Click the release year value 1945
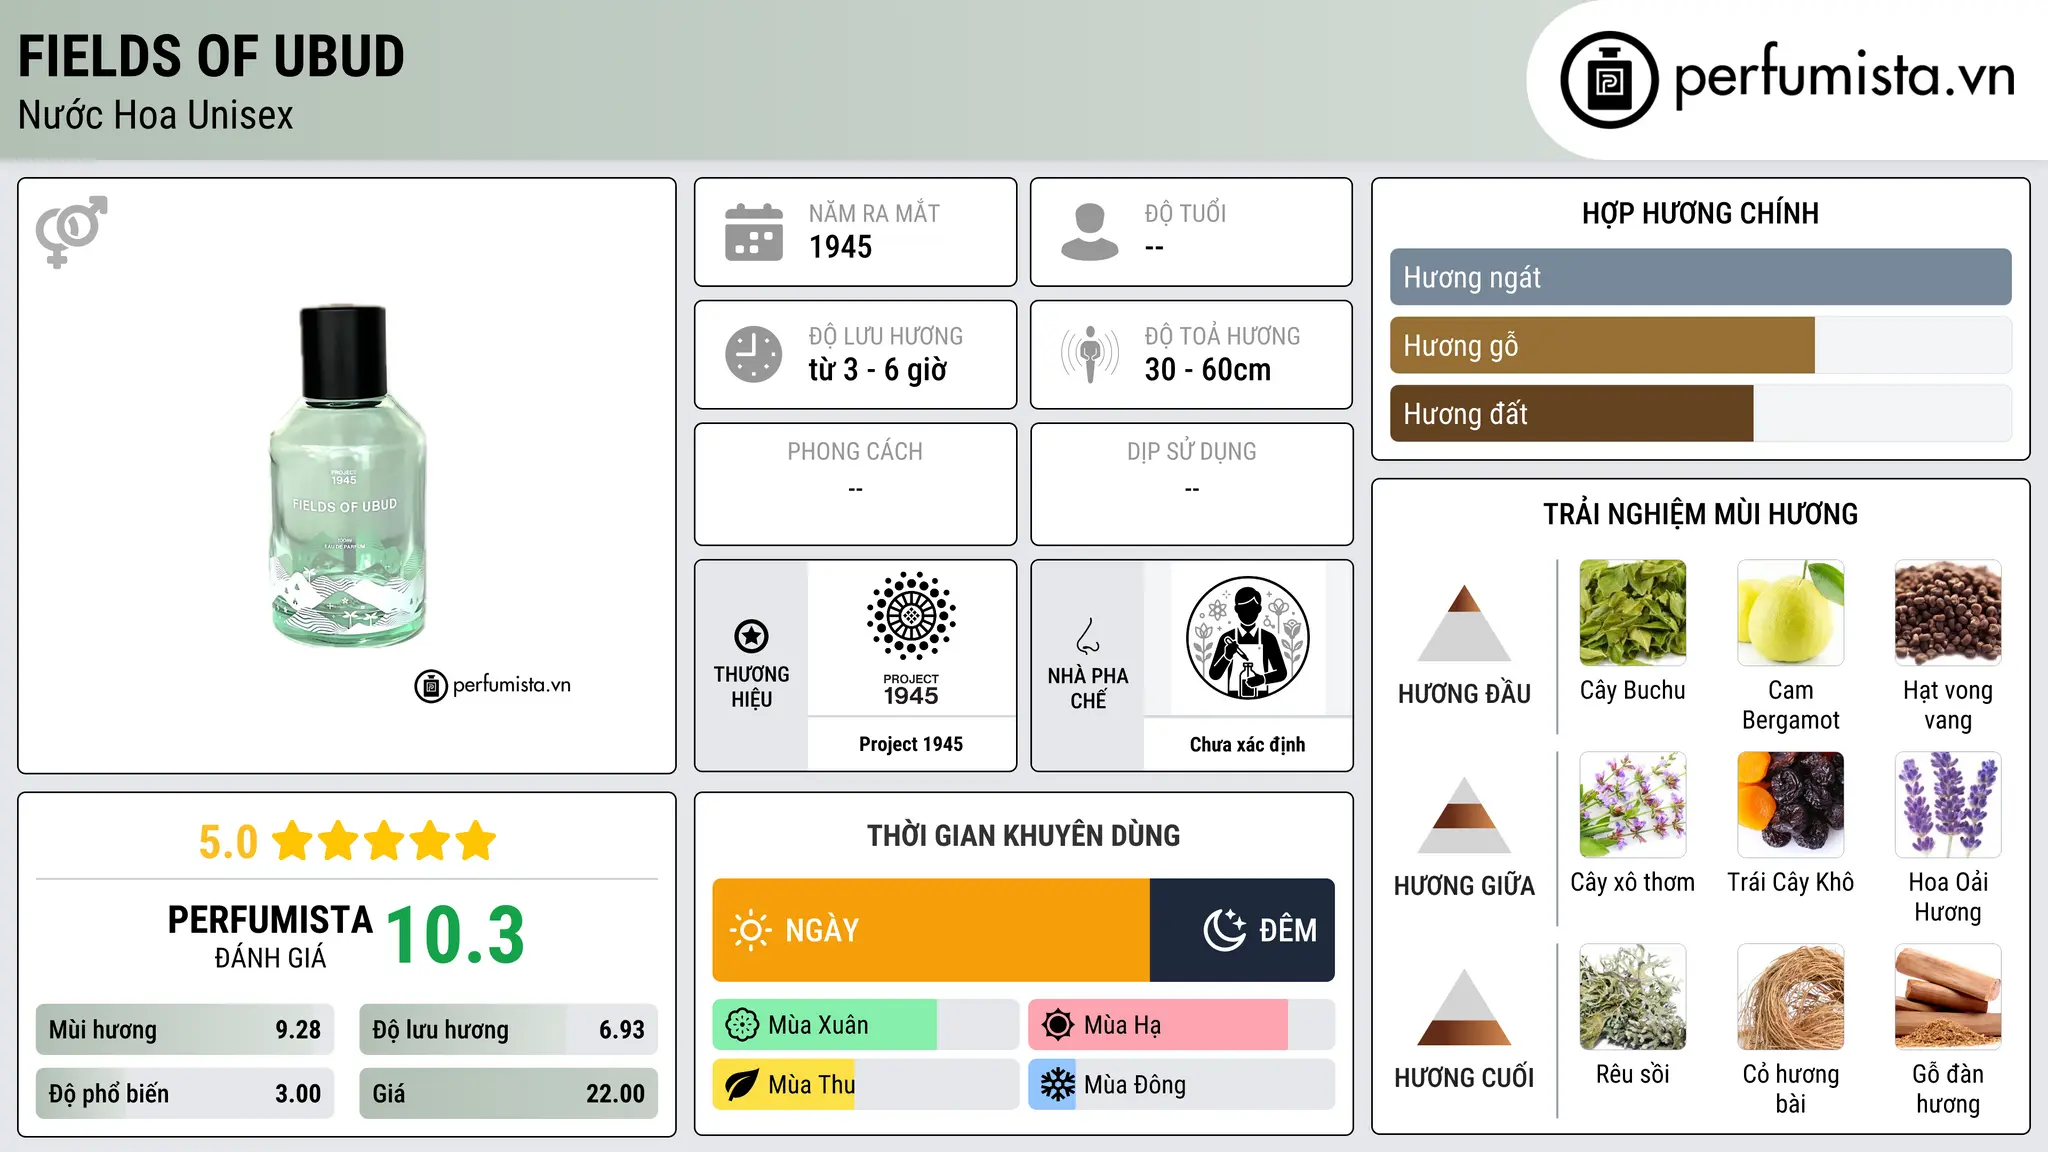 click(x=840, y=247)
